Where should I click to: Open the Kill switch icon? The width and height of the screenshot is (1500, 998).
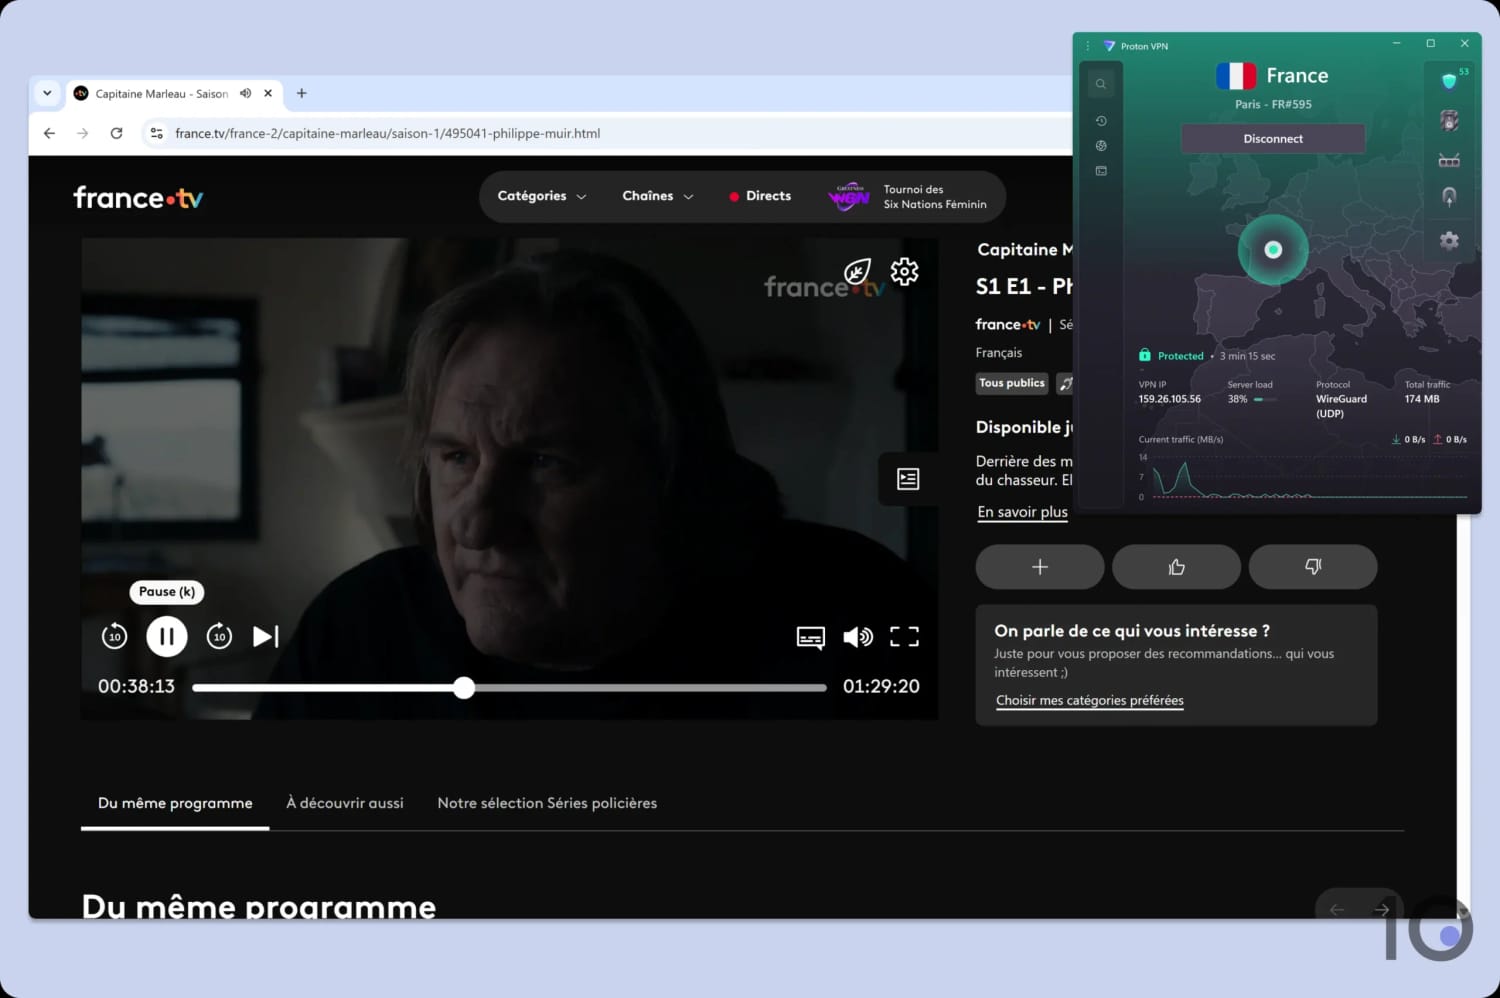pyautogui.click(x=1449, y=121)
